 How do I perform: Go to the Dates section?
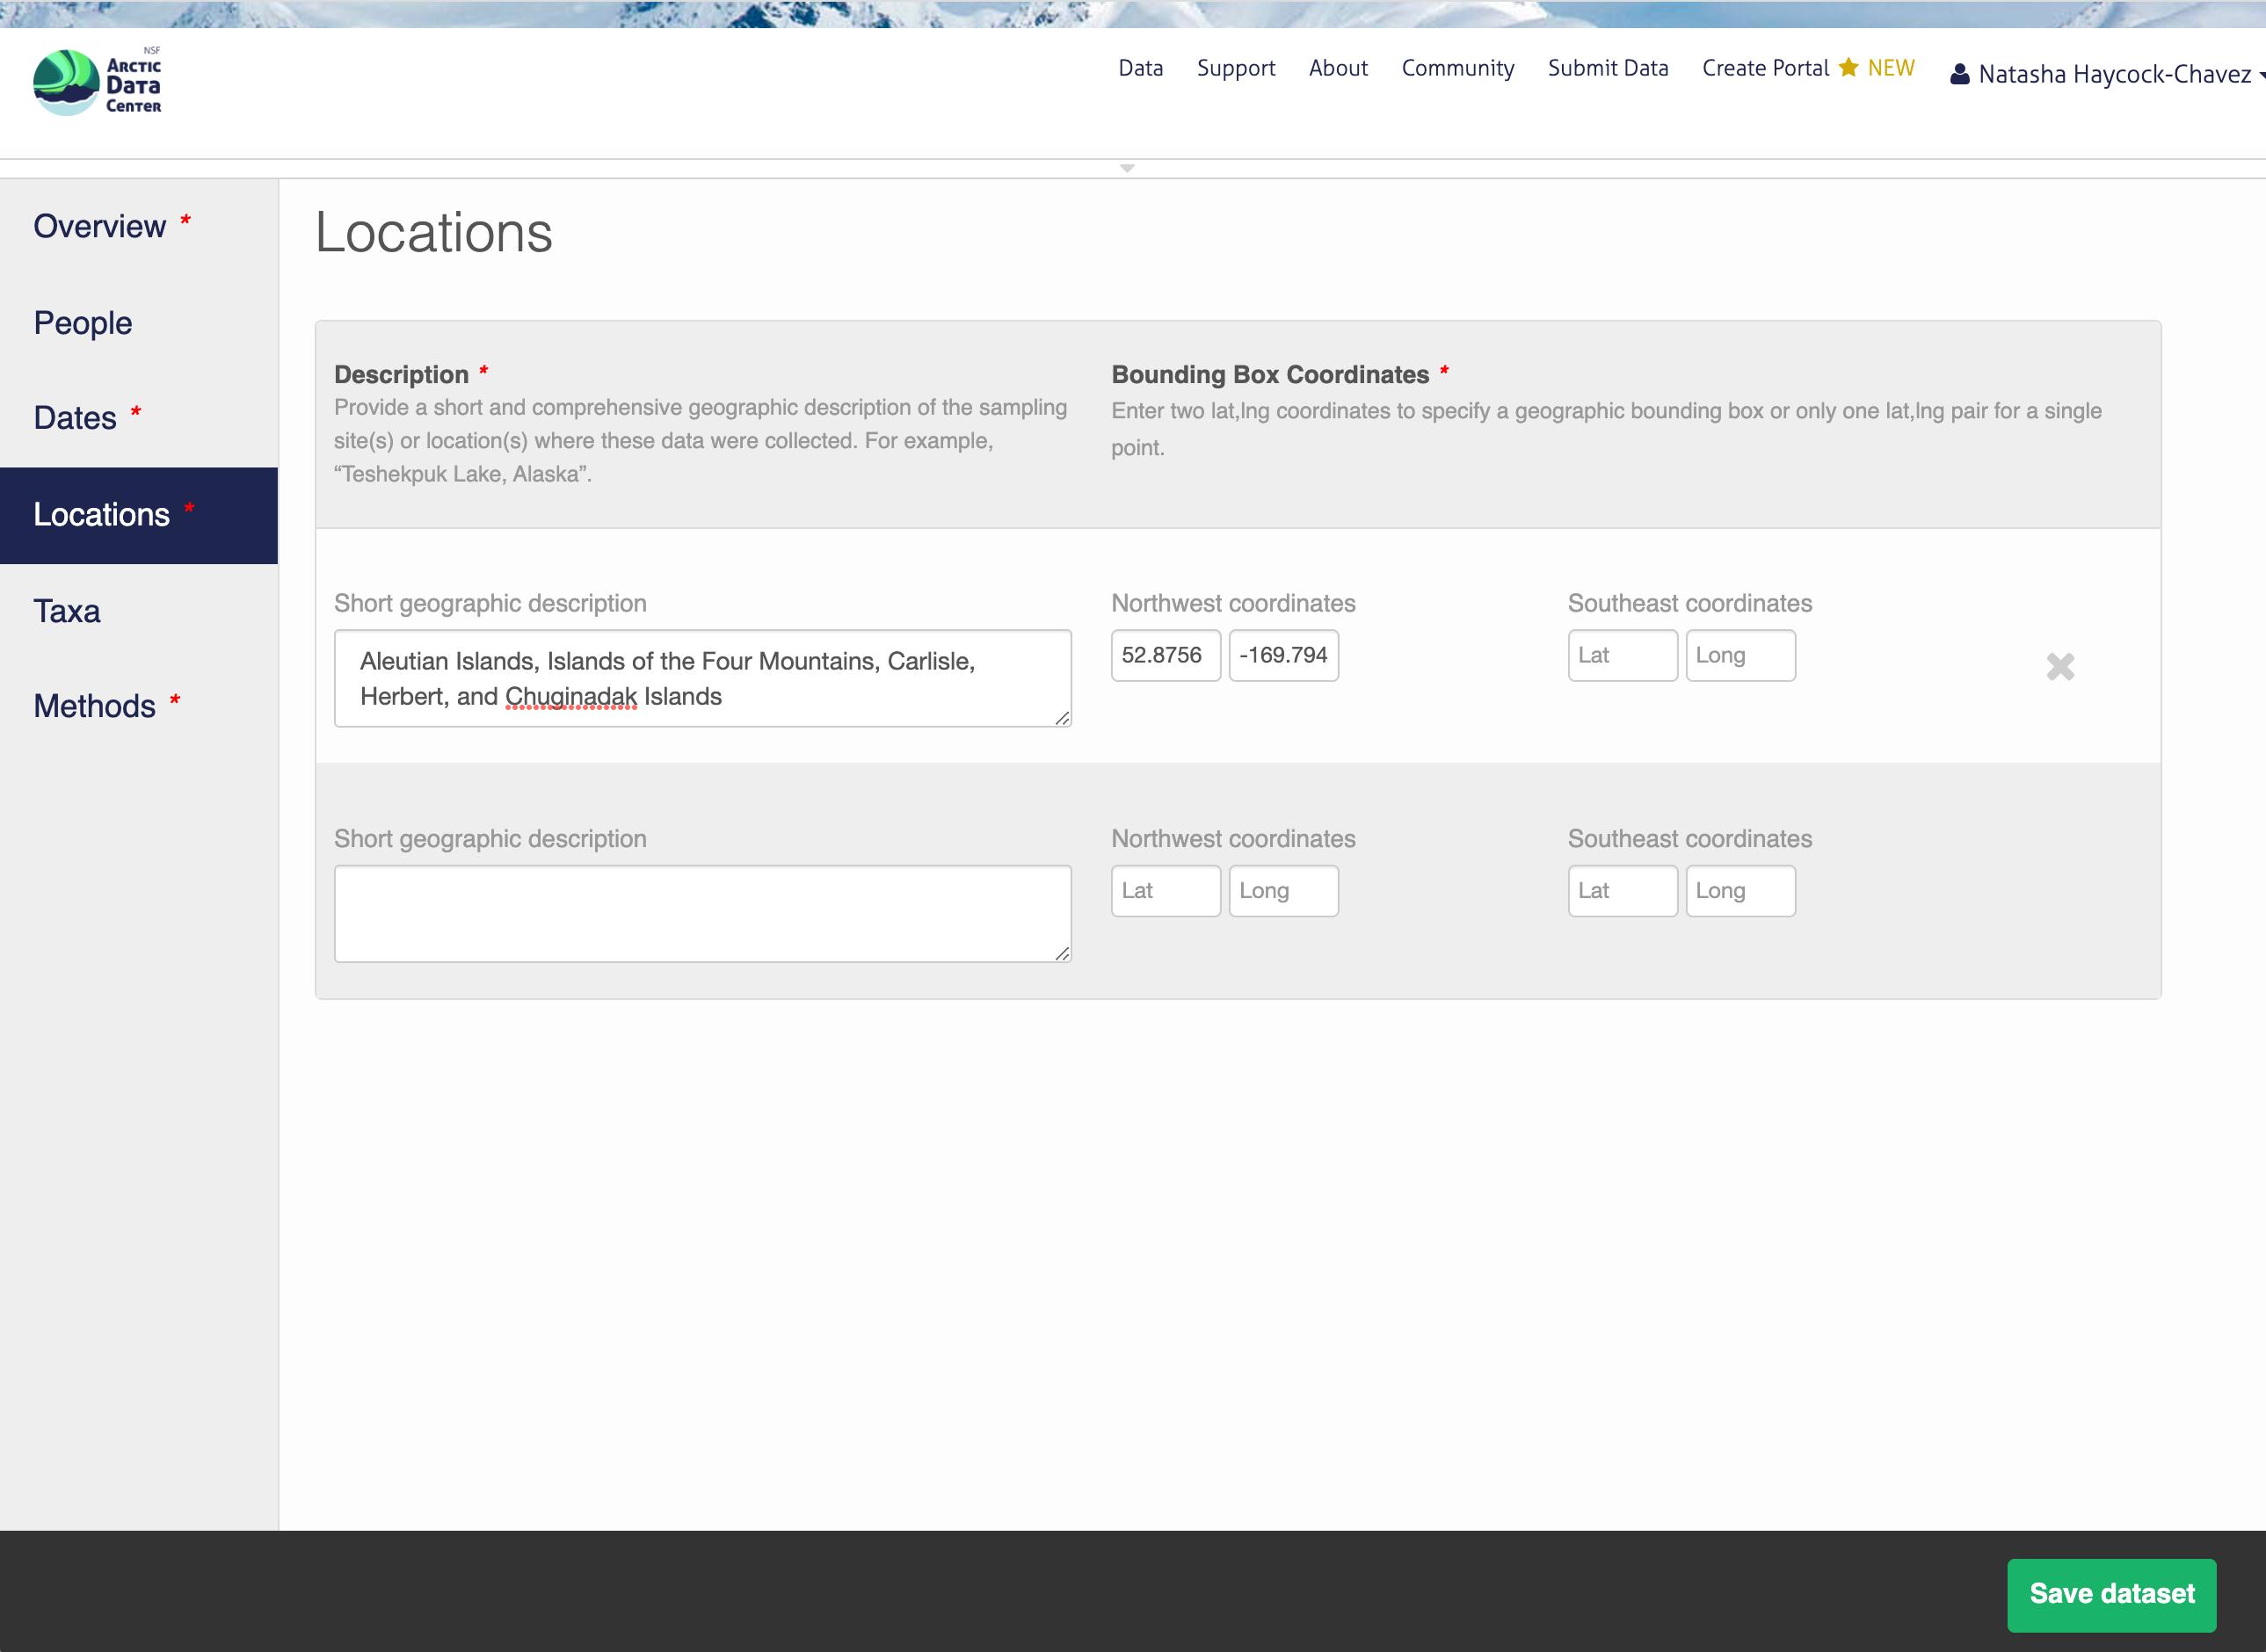[76, 418]
